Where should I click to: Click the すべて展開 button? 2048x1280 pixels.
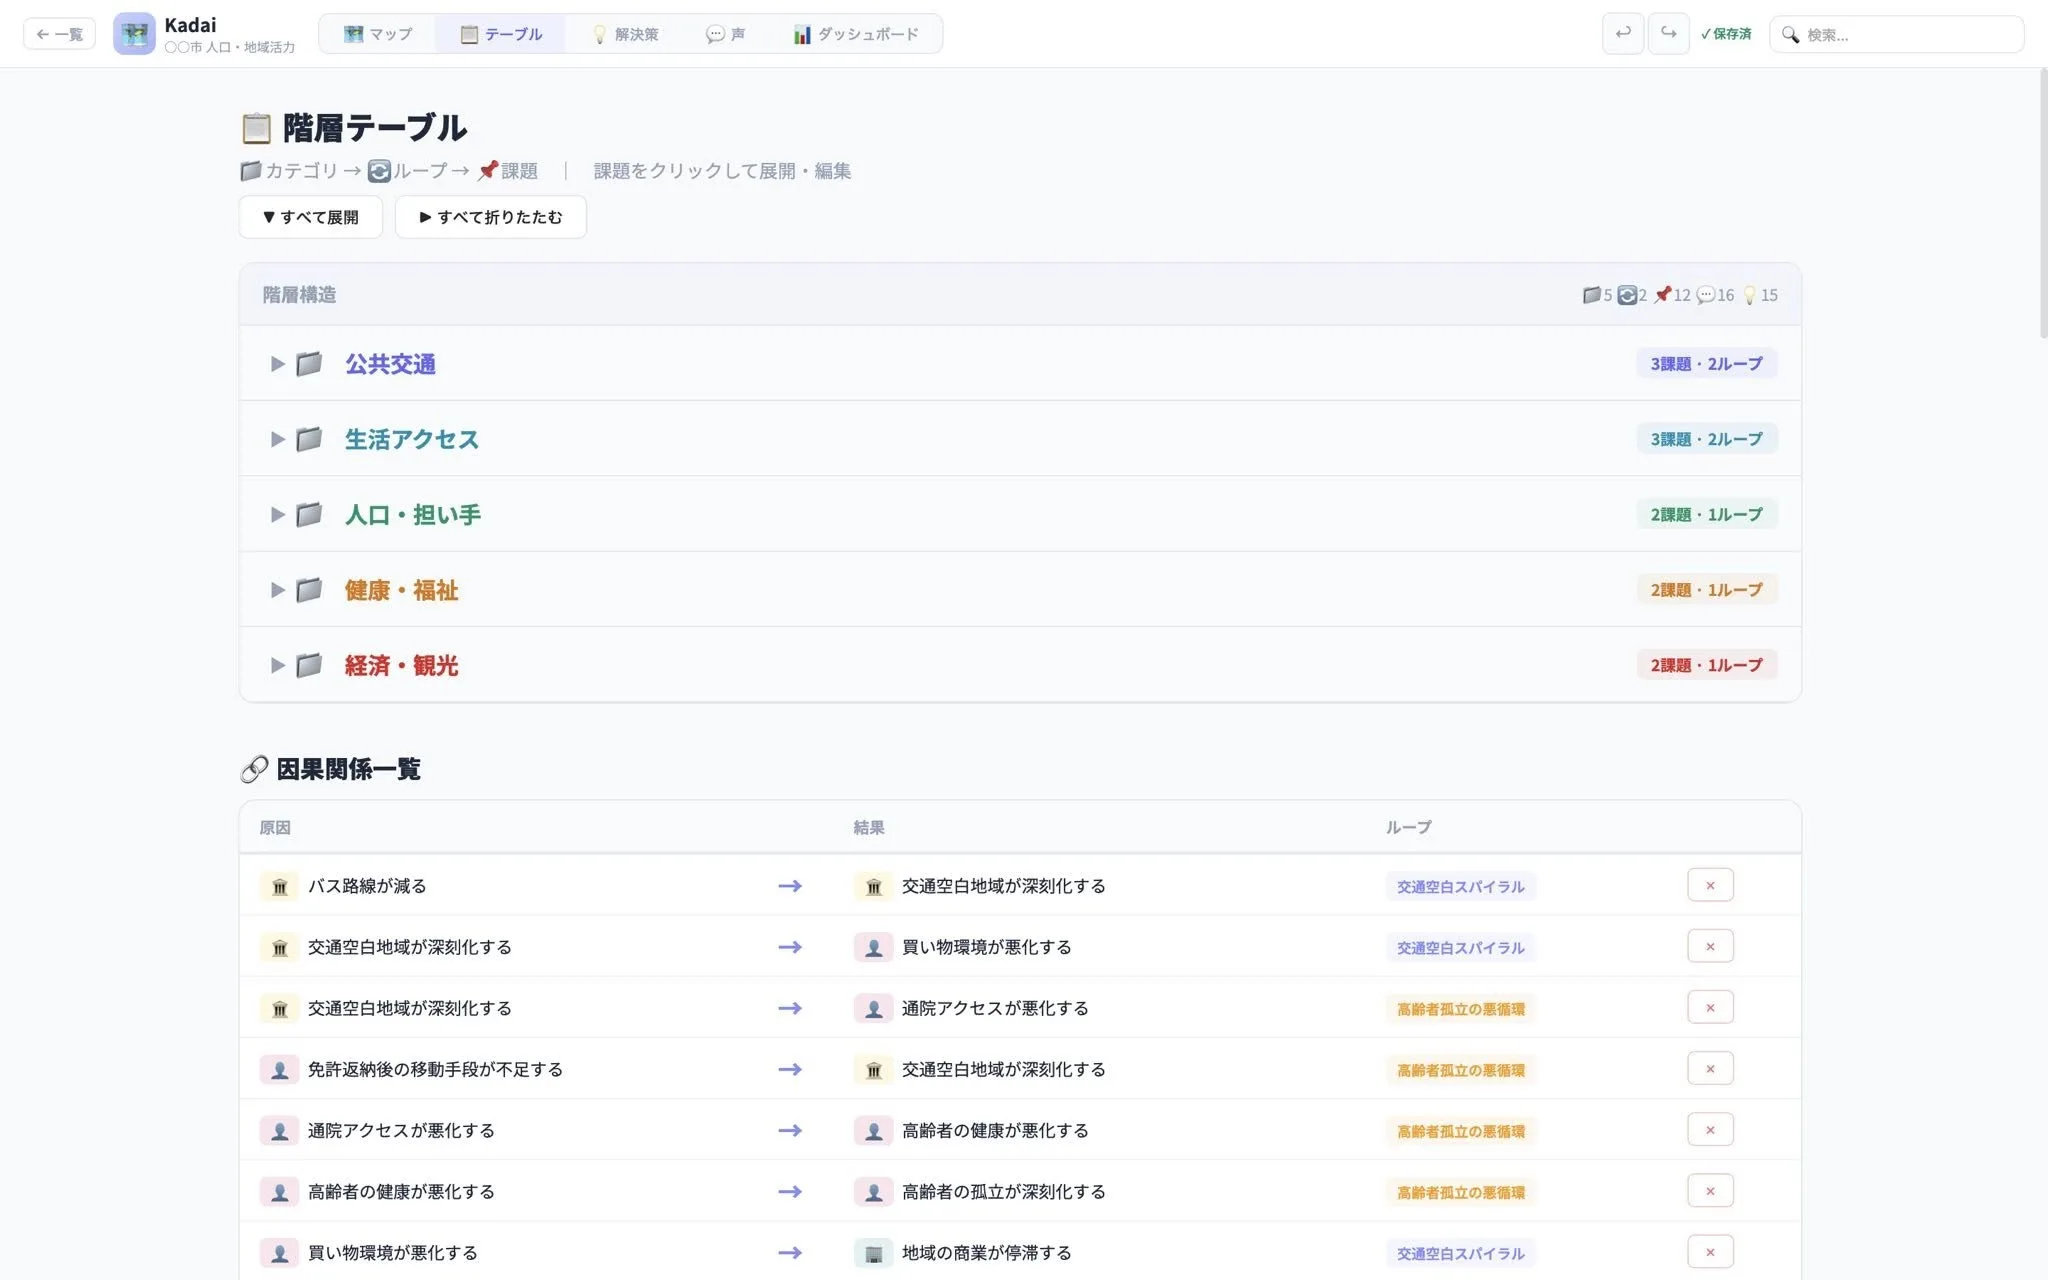tap(311, 217)
